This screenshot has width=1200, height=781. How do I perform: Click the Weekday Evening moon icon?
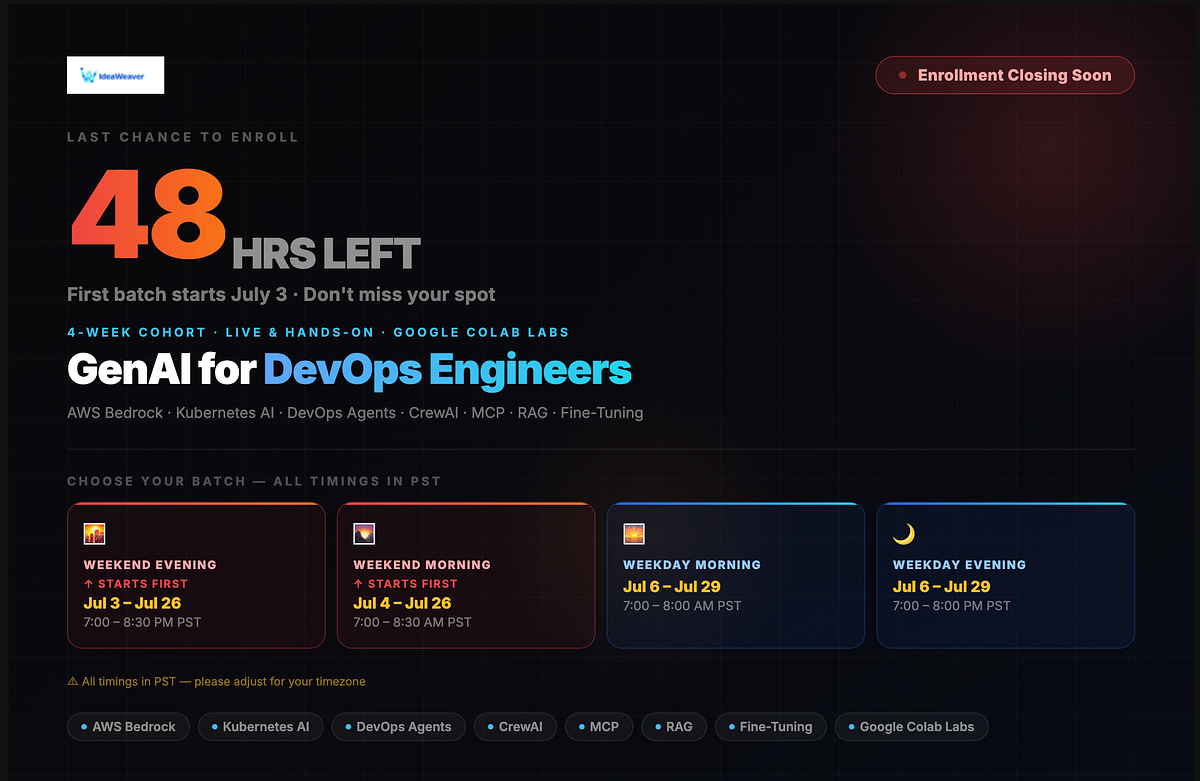904,535
